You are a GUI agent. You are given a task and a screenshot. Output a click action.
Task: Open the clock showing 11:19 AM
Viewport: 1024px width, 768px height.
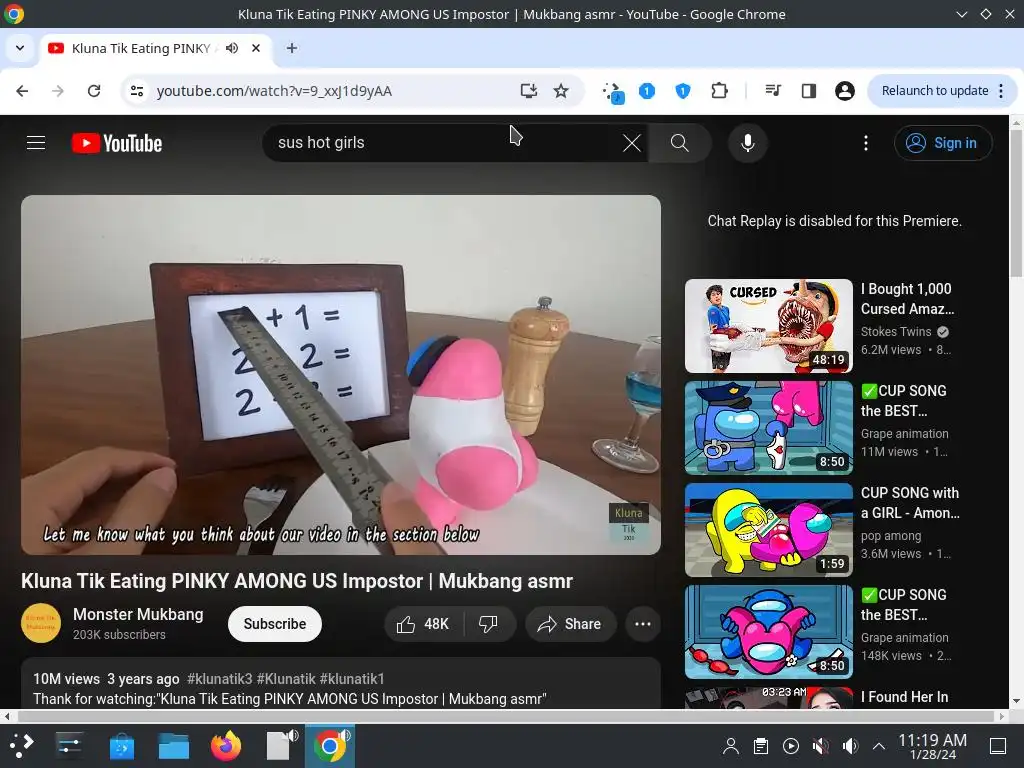point(933,746)
